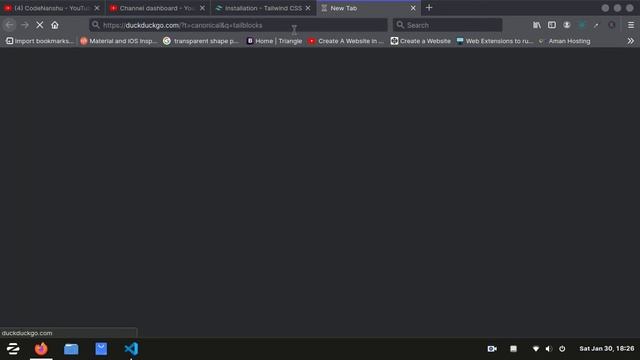This screenshot has width=640, height=360.
Task: Open the Aman Hosting bookmark
Action: 564,41
